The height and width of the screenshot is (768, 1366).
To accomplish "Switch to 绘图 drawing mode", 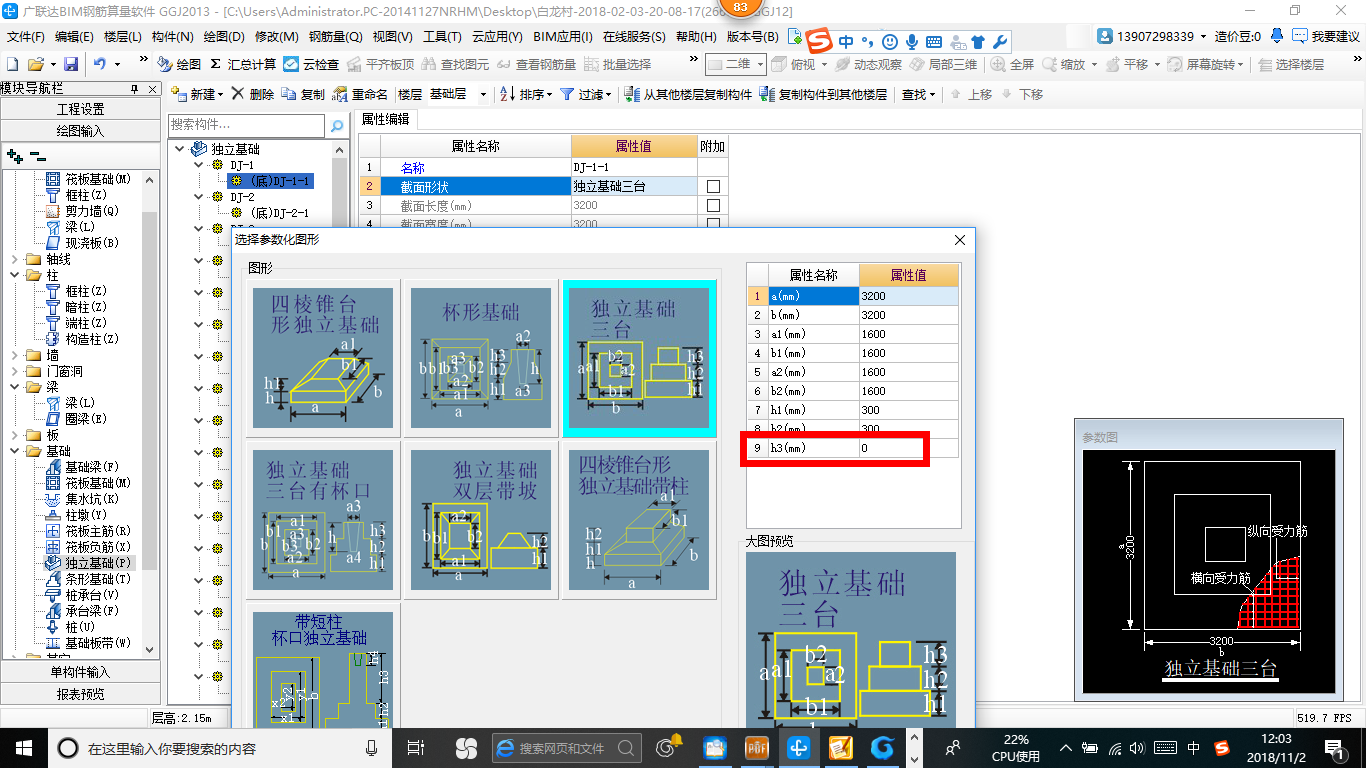I will click(179, 64).
